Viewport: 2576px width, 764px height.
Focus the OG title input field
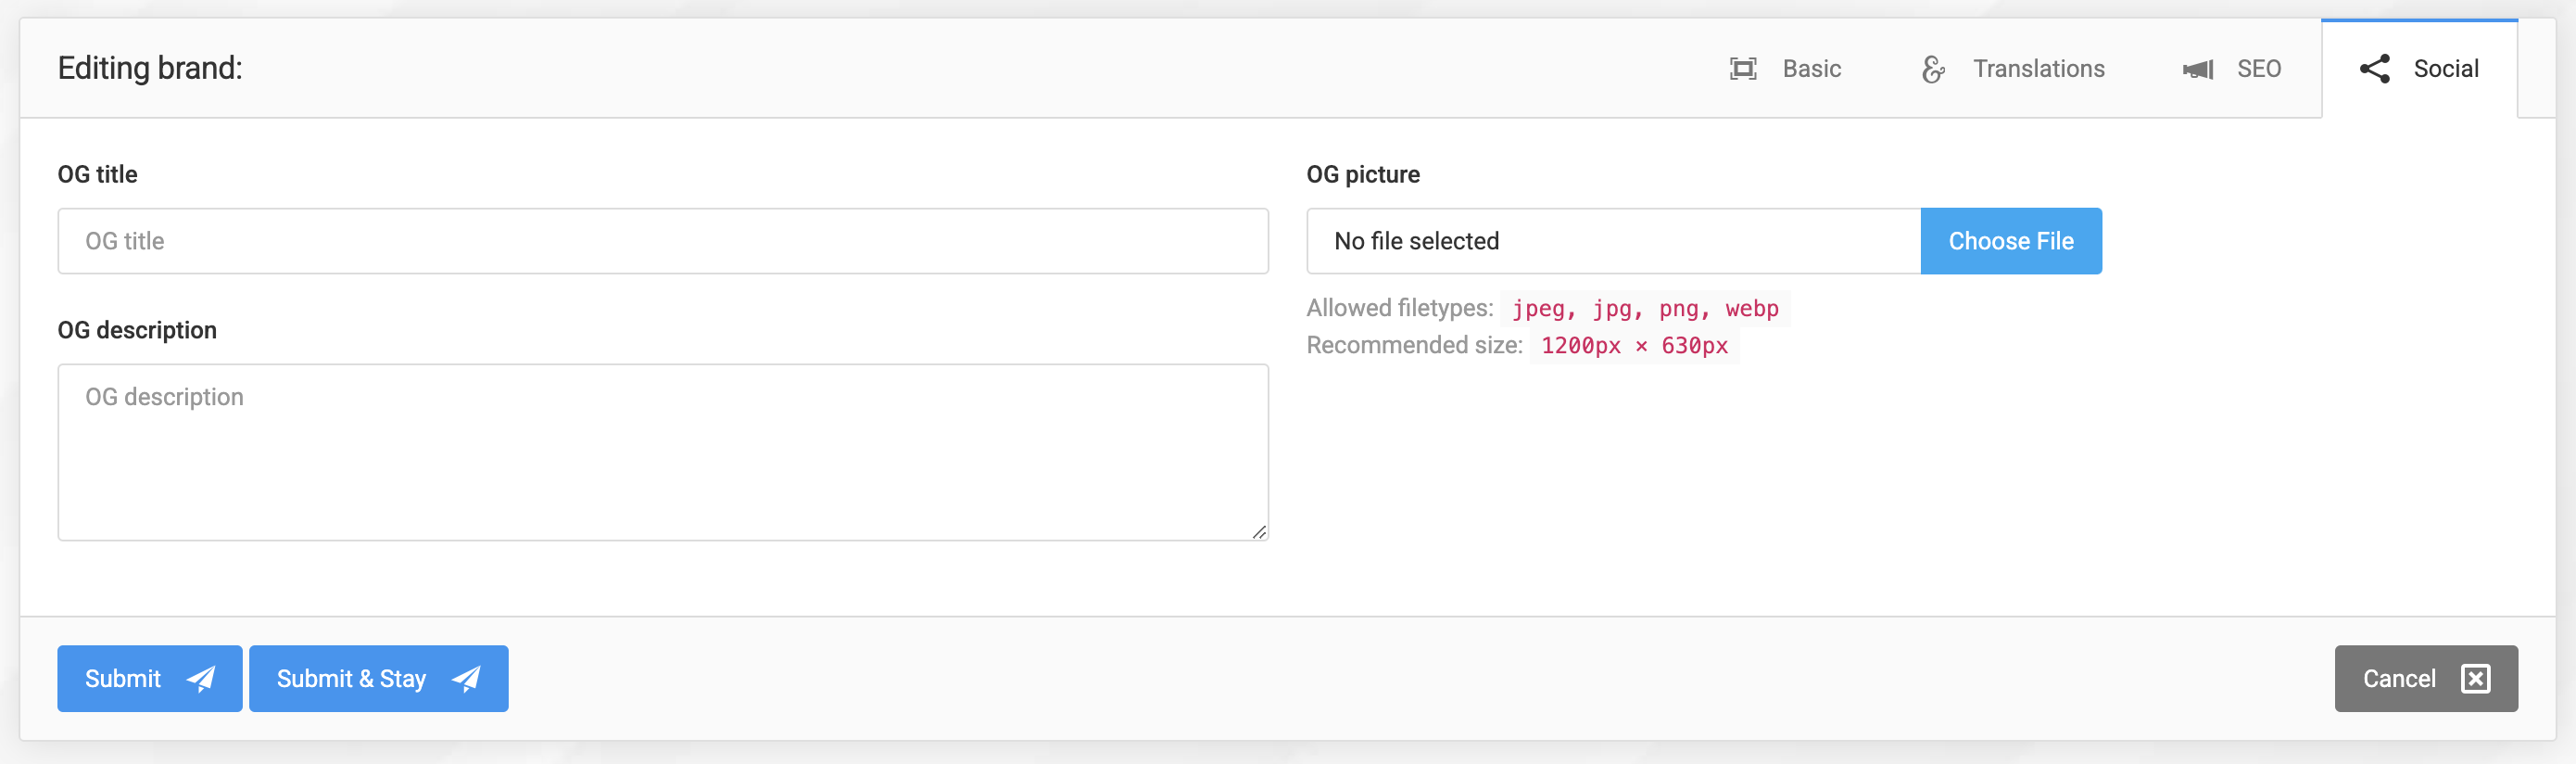[x=662, y=241]
